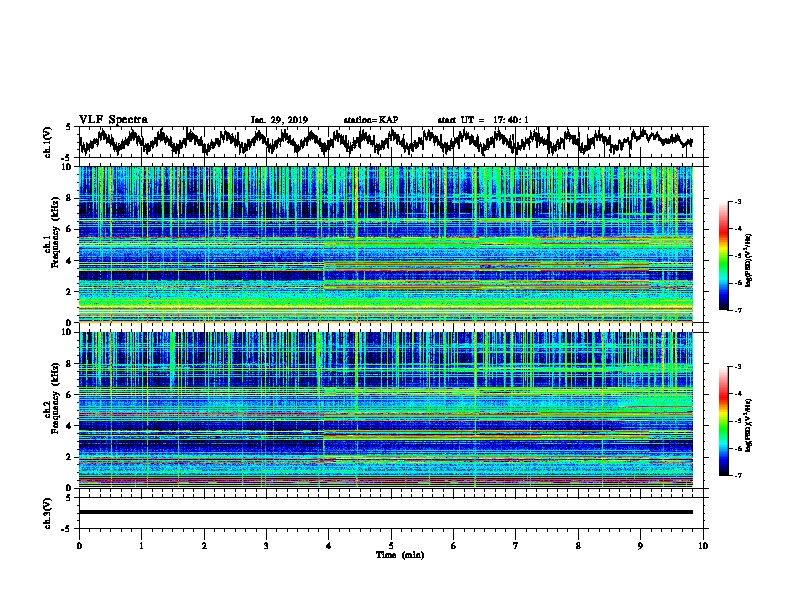The width and height of the screenshot is (792, 612).
Task: Click the time axis tick label "2"
Action: [204, 546]
